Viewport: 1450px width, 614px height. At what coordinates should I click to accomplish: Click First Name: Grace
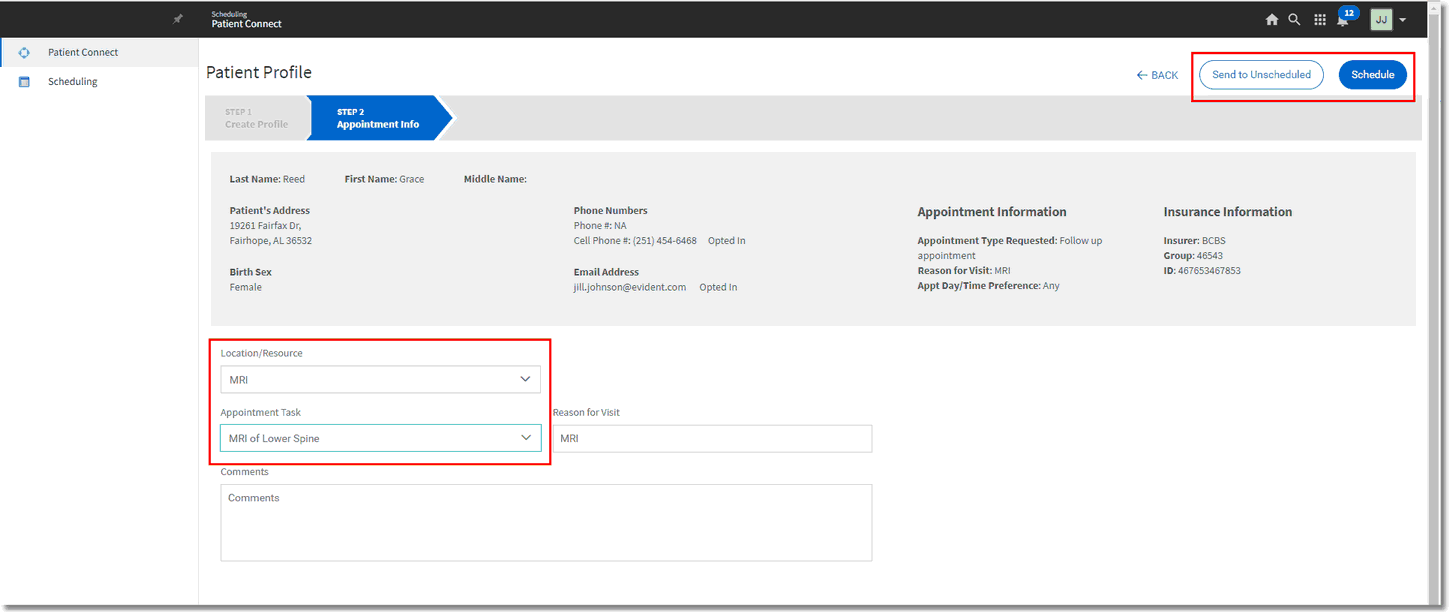click(x=384, y=179)
